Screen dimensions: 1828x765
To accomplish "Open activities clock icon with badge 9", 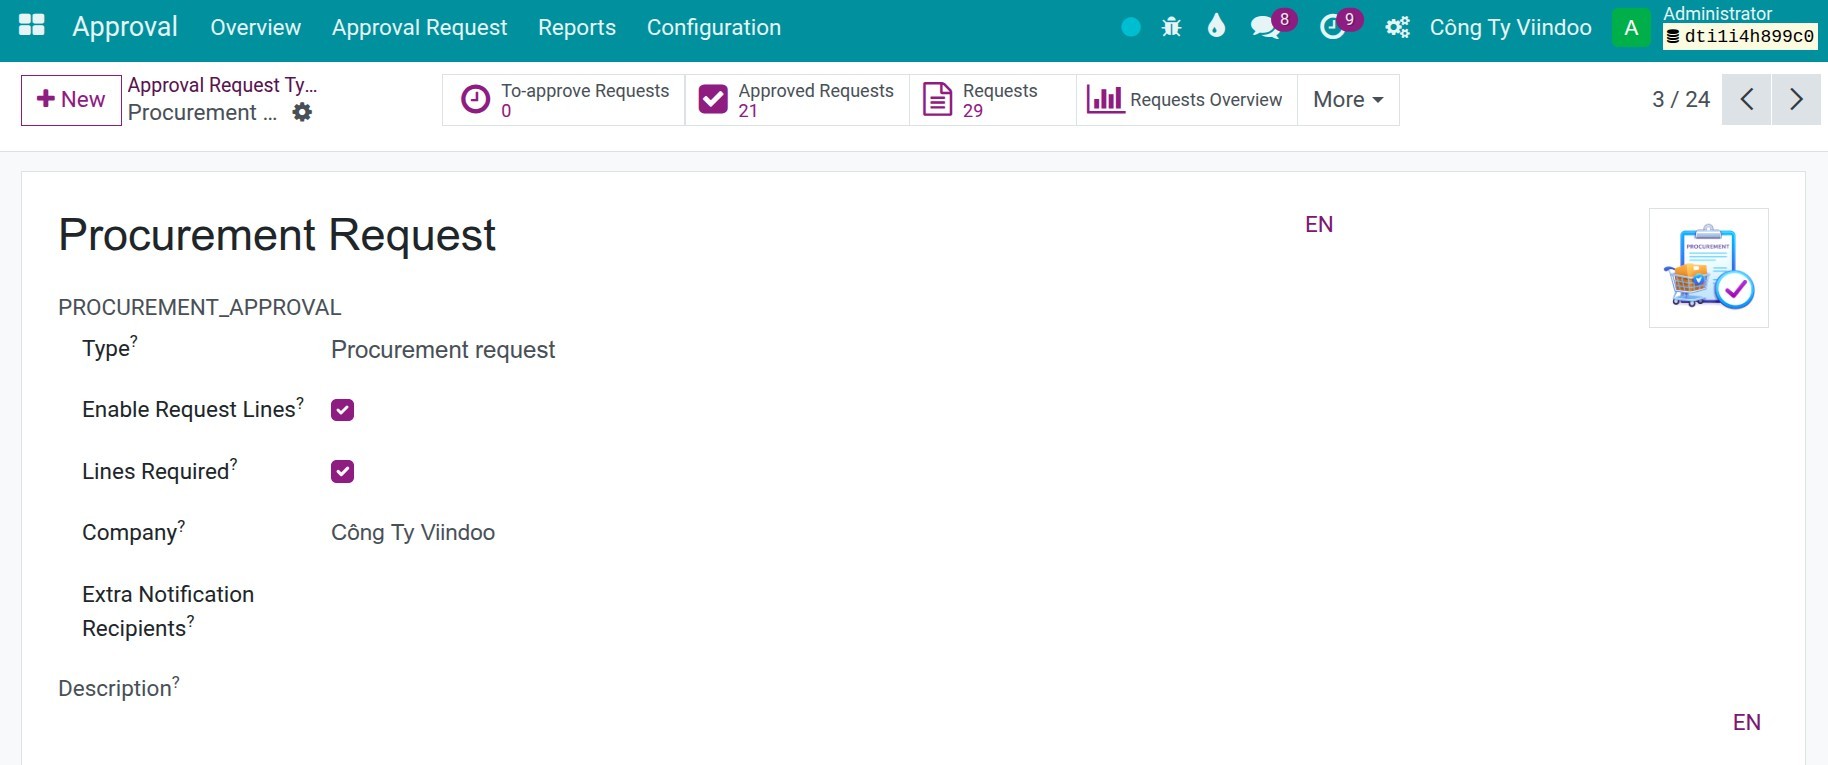I will [x=1333, y=27].
